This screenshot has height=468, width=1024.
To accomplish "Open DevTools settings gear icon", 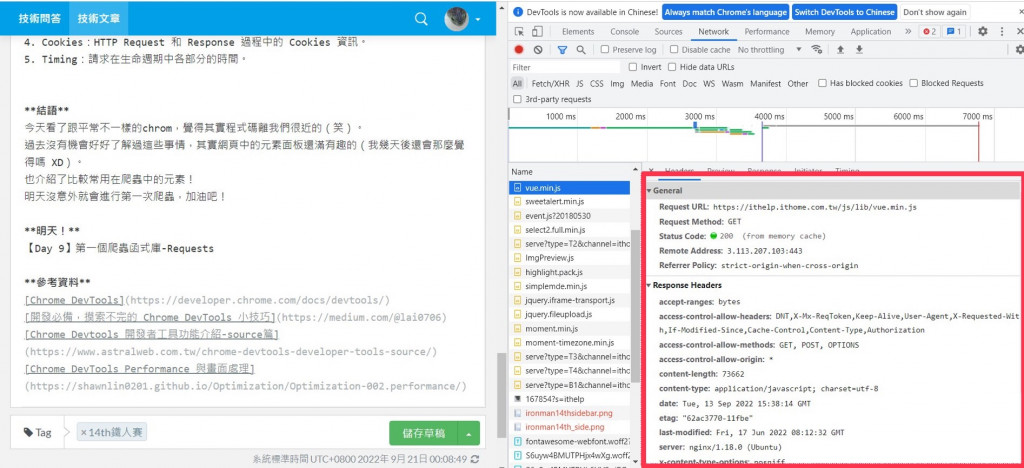I will tap(983, 31).
